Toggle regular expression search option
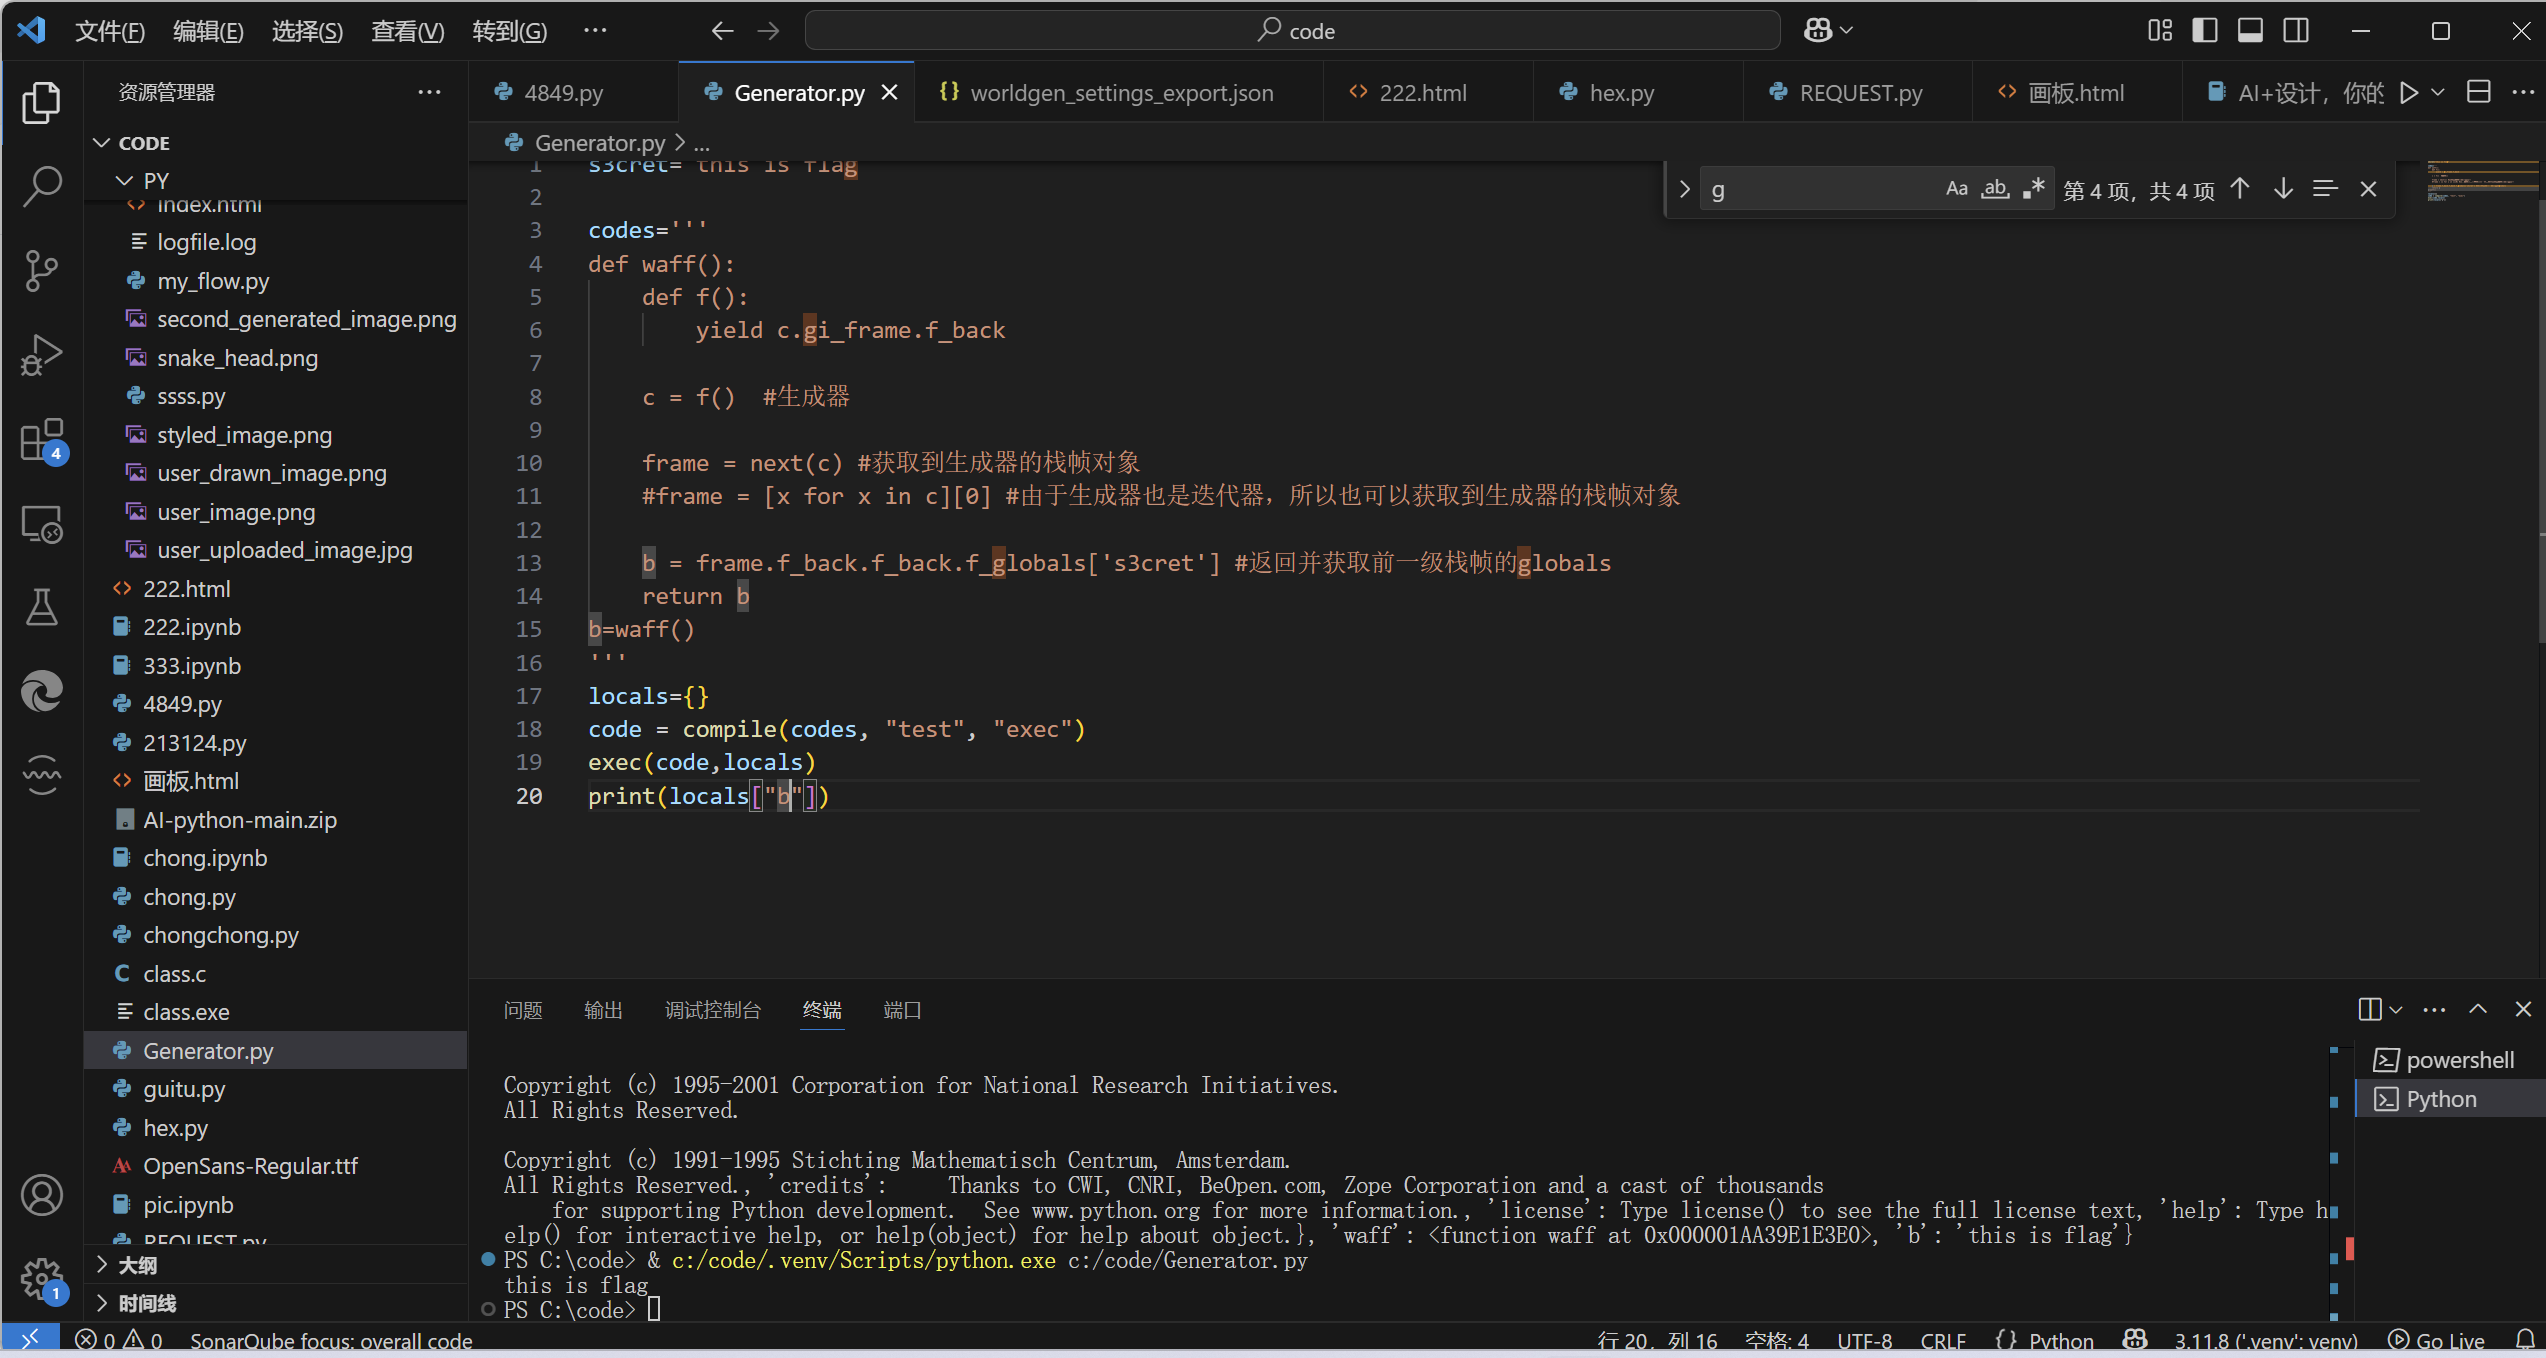The height and width of the screenshot is (1358, 2546). [2033, 189]
